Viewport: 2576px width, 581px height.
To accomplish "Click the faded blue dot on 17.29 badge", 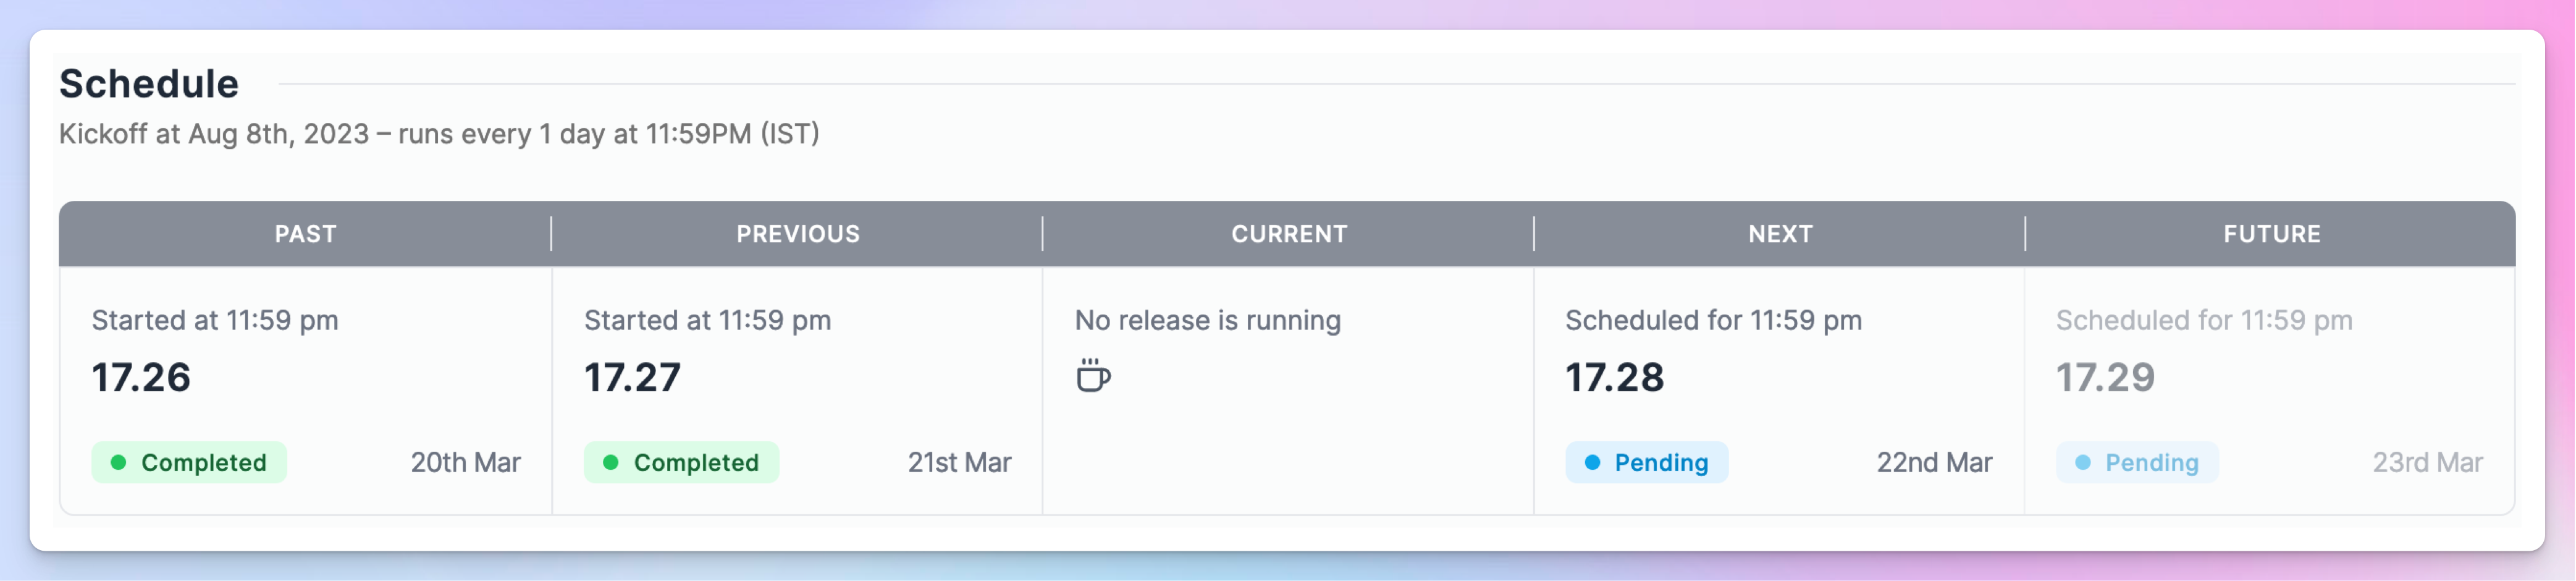I will click(x=2082, y=462).
